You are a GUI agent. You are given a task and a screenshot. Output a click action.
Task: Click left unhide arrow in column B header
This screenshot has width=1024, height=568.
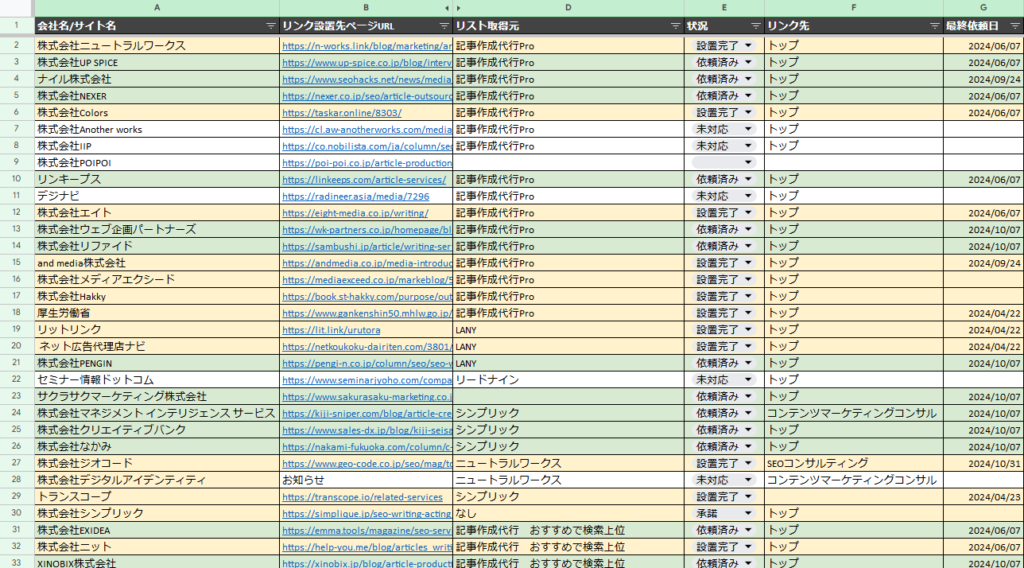pyautogui.click(x=446, y=8)
